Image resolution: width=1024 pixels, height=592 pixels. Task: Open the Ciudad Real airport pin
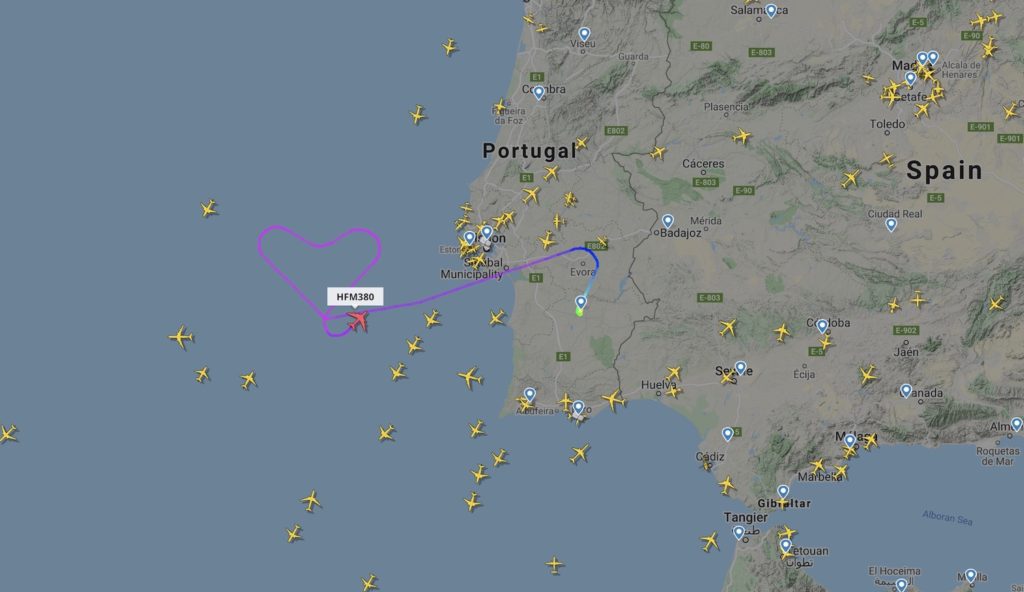tap(891, 225)
